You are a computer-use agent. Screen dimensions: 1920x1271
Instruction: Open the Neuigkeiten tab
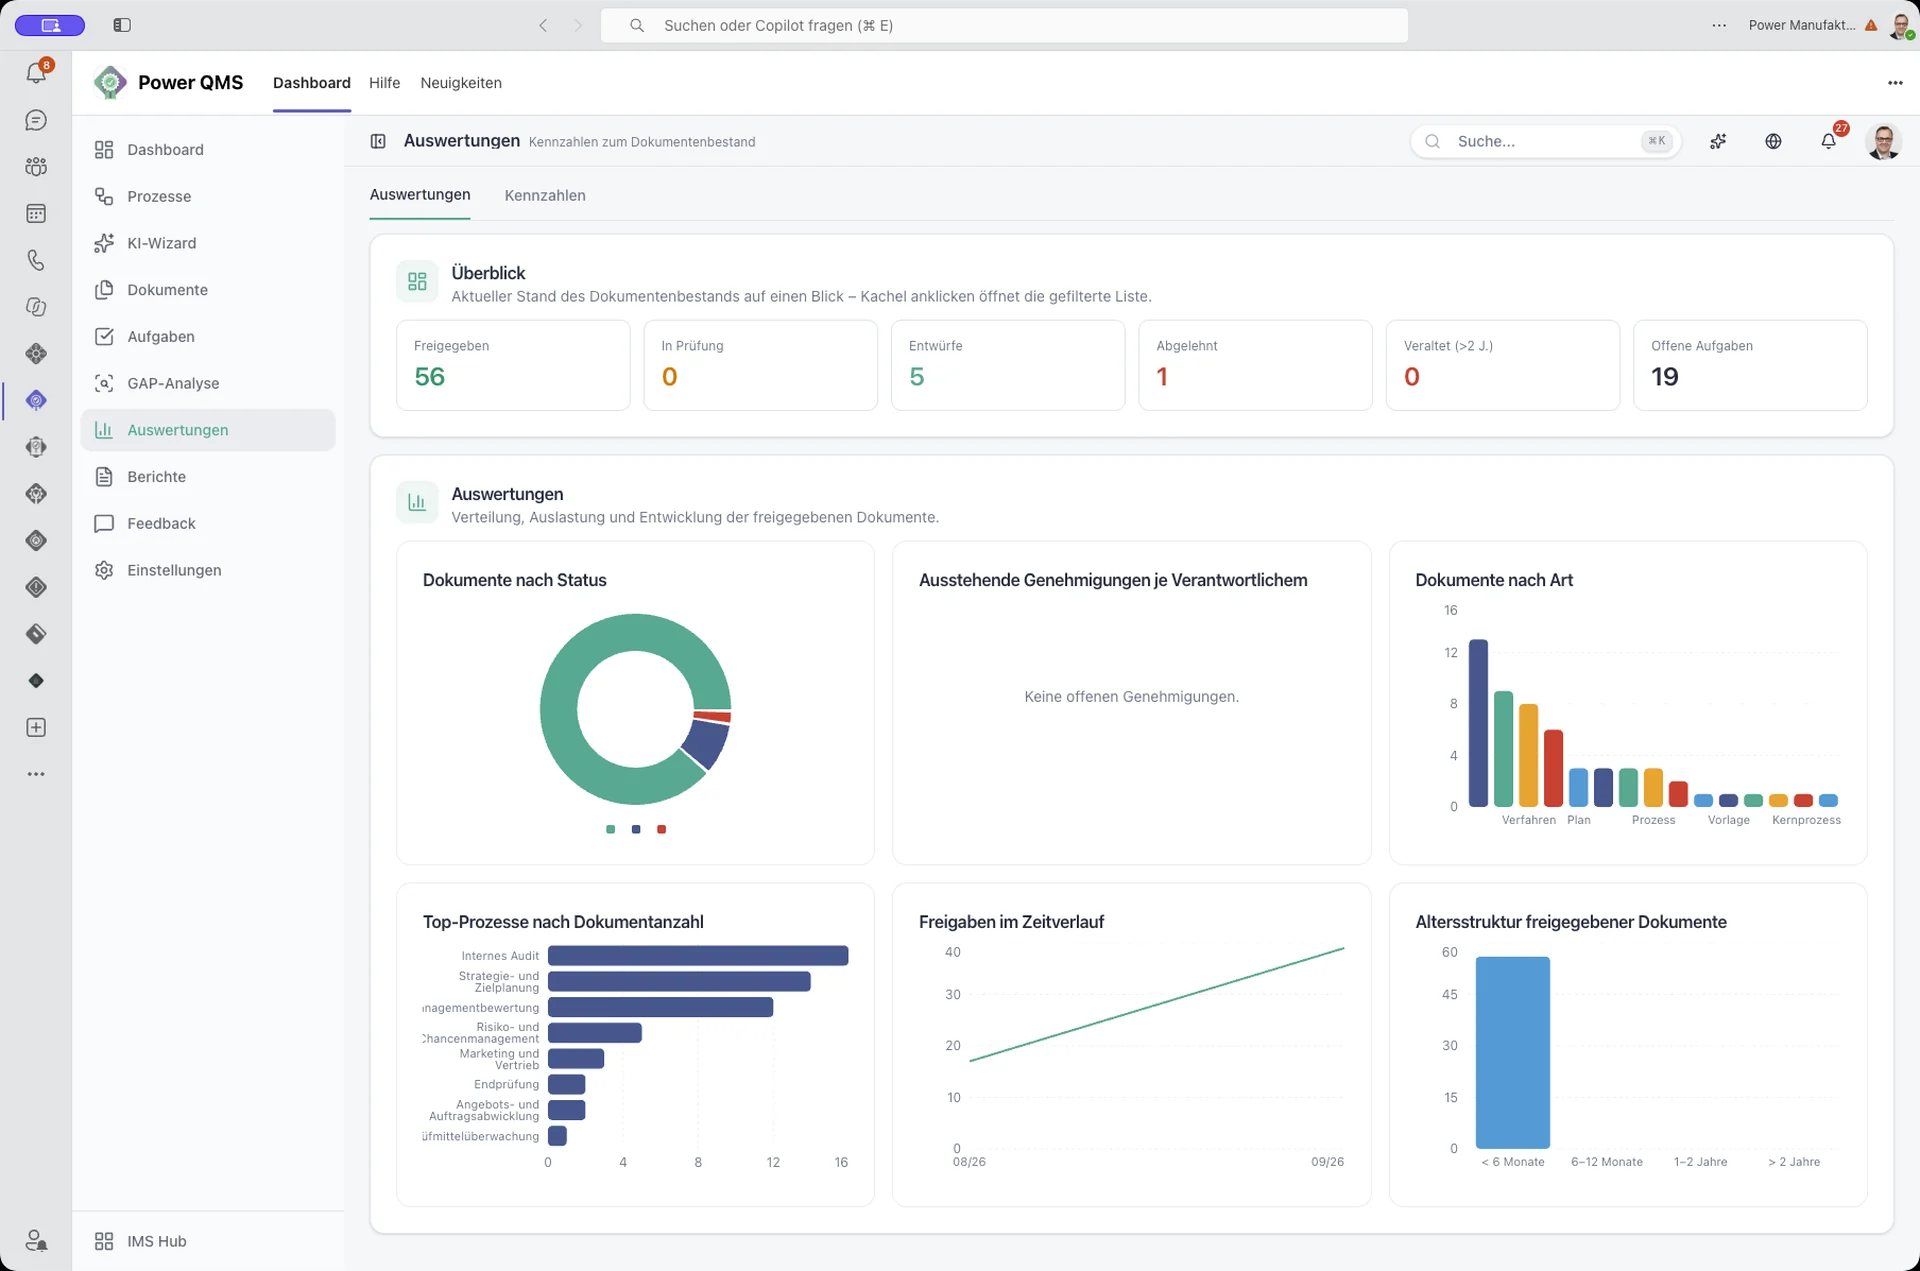461,83
